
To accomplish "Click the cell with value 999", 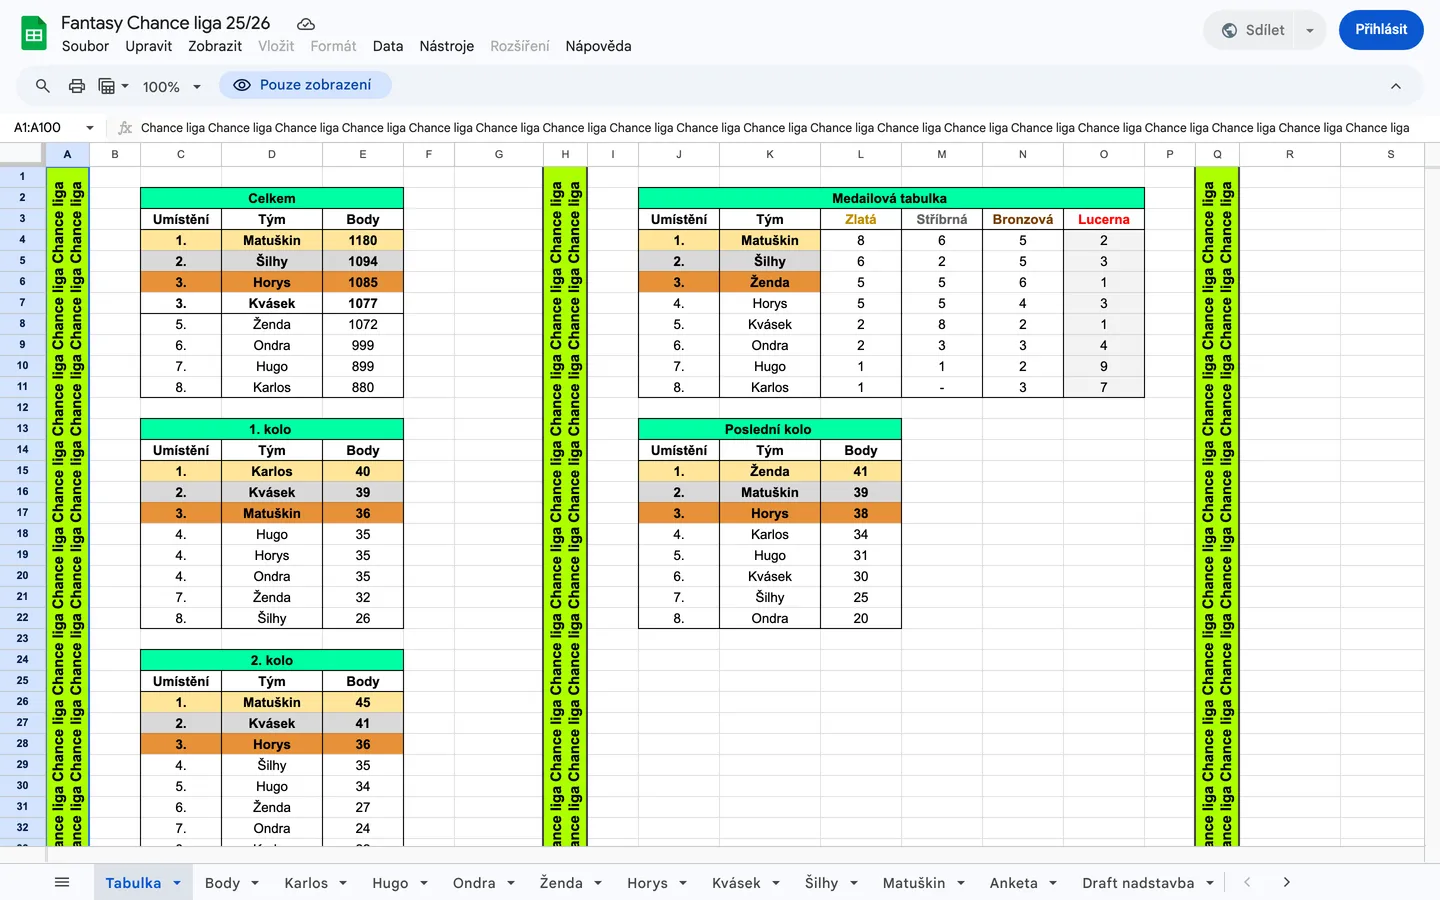I will coord(363,345).
